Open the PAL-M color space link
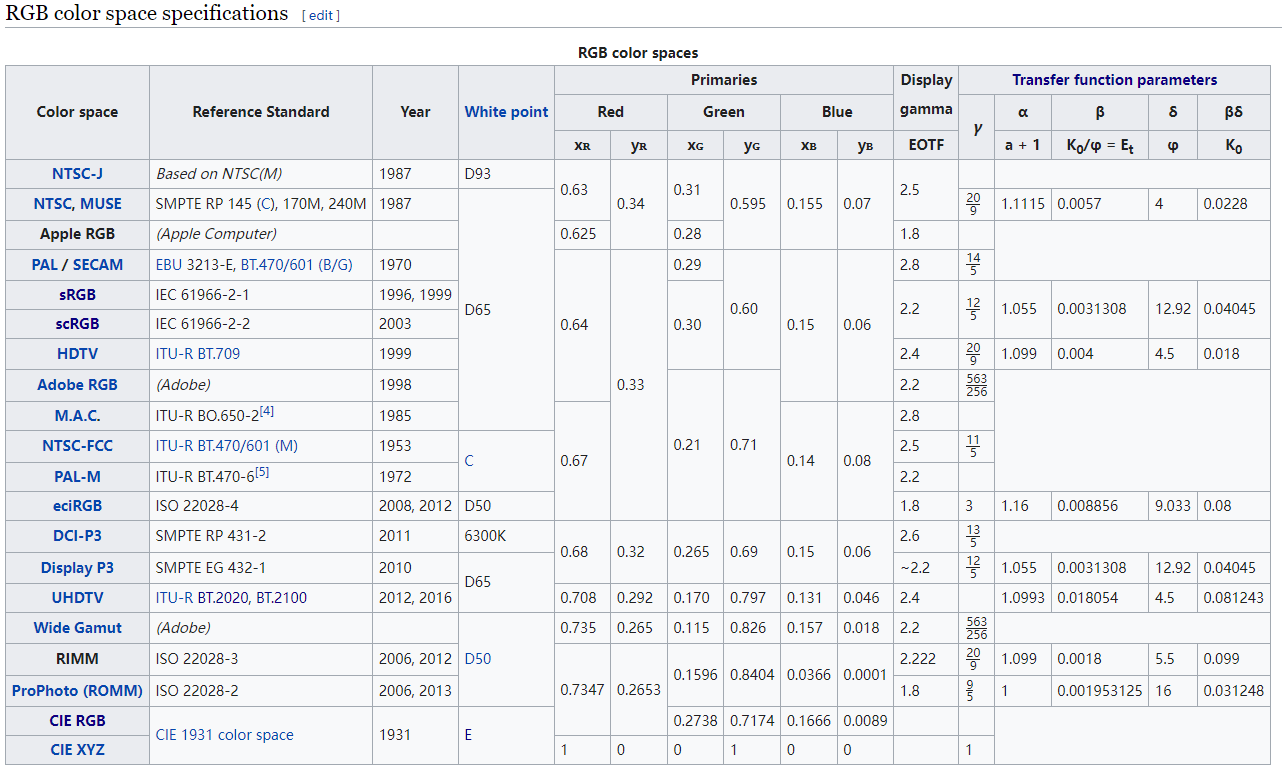This screenshot has width=1282, height=768. pos(77,476)
